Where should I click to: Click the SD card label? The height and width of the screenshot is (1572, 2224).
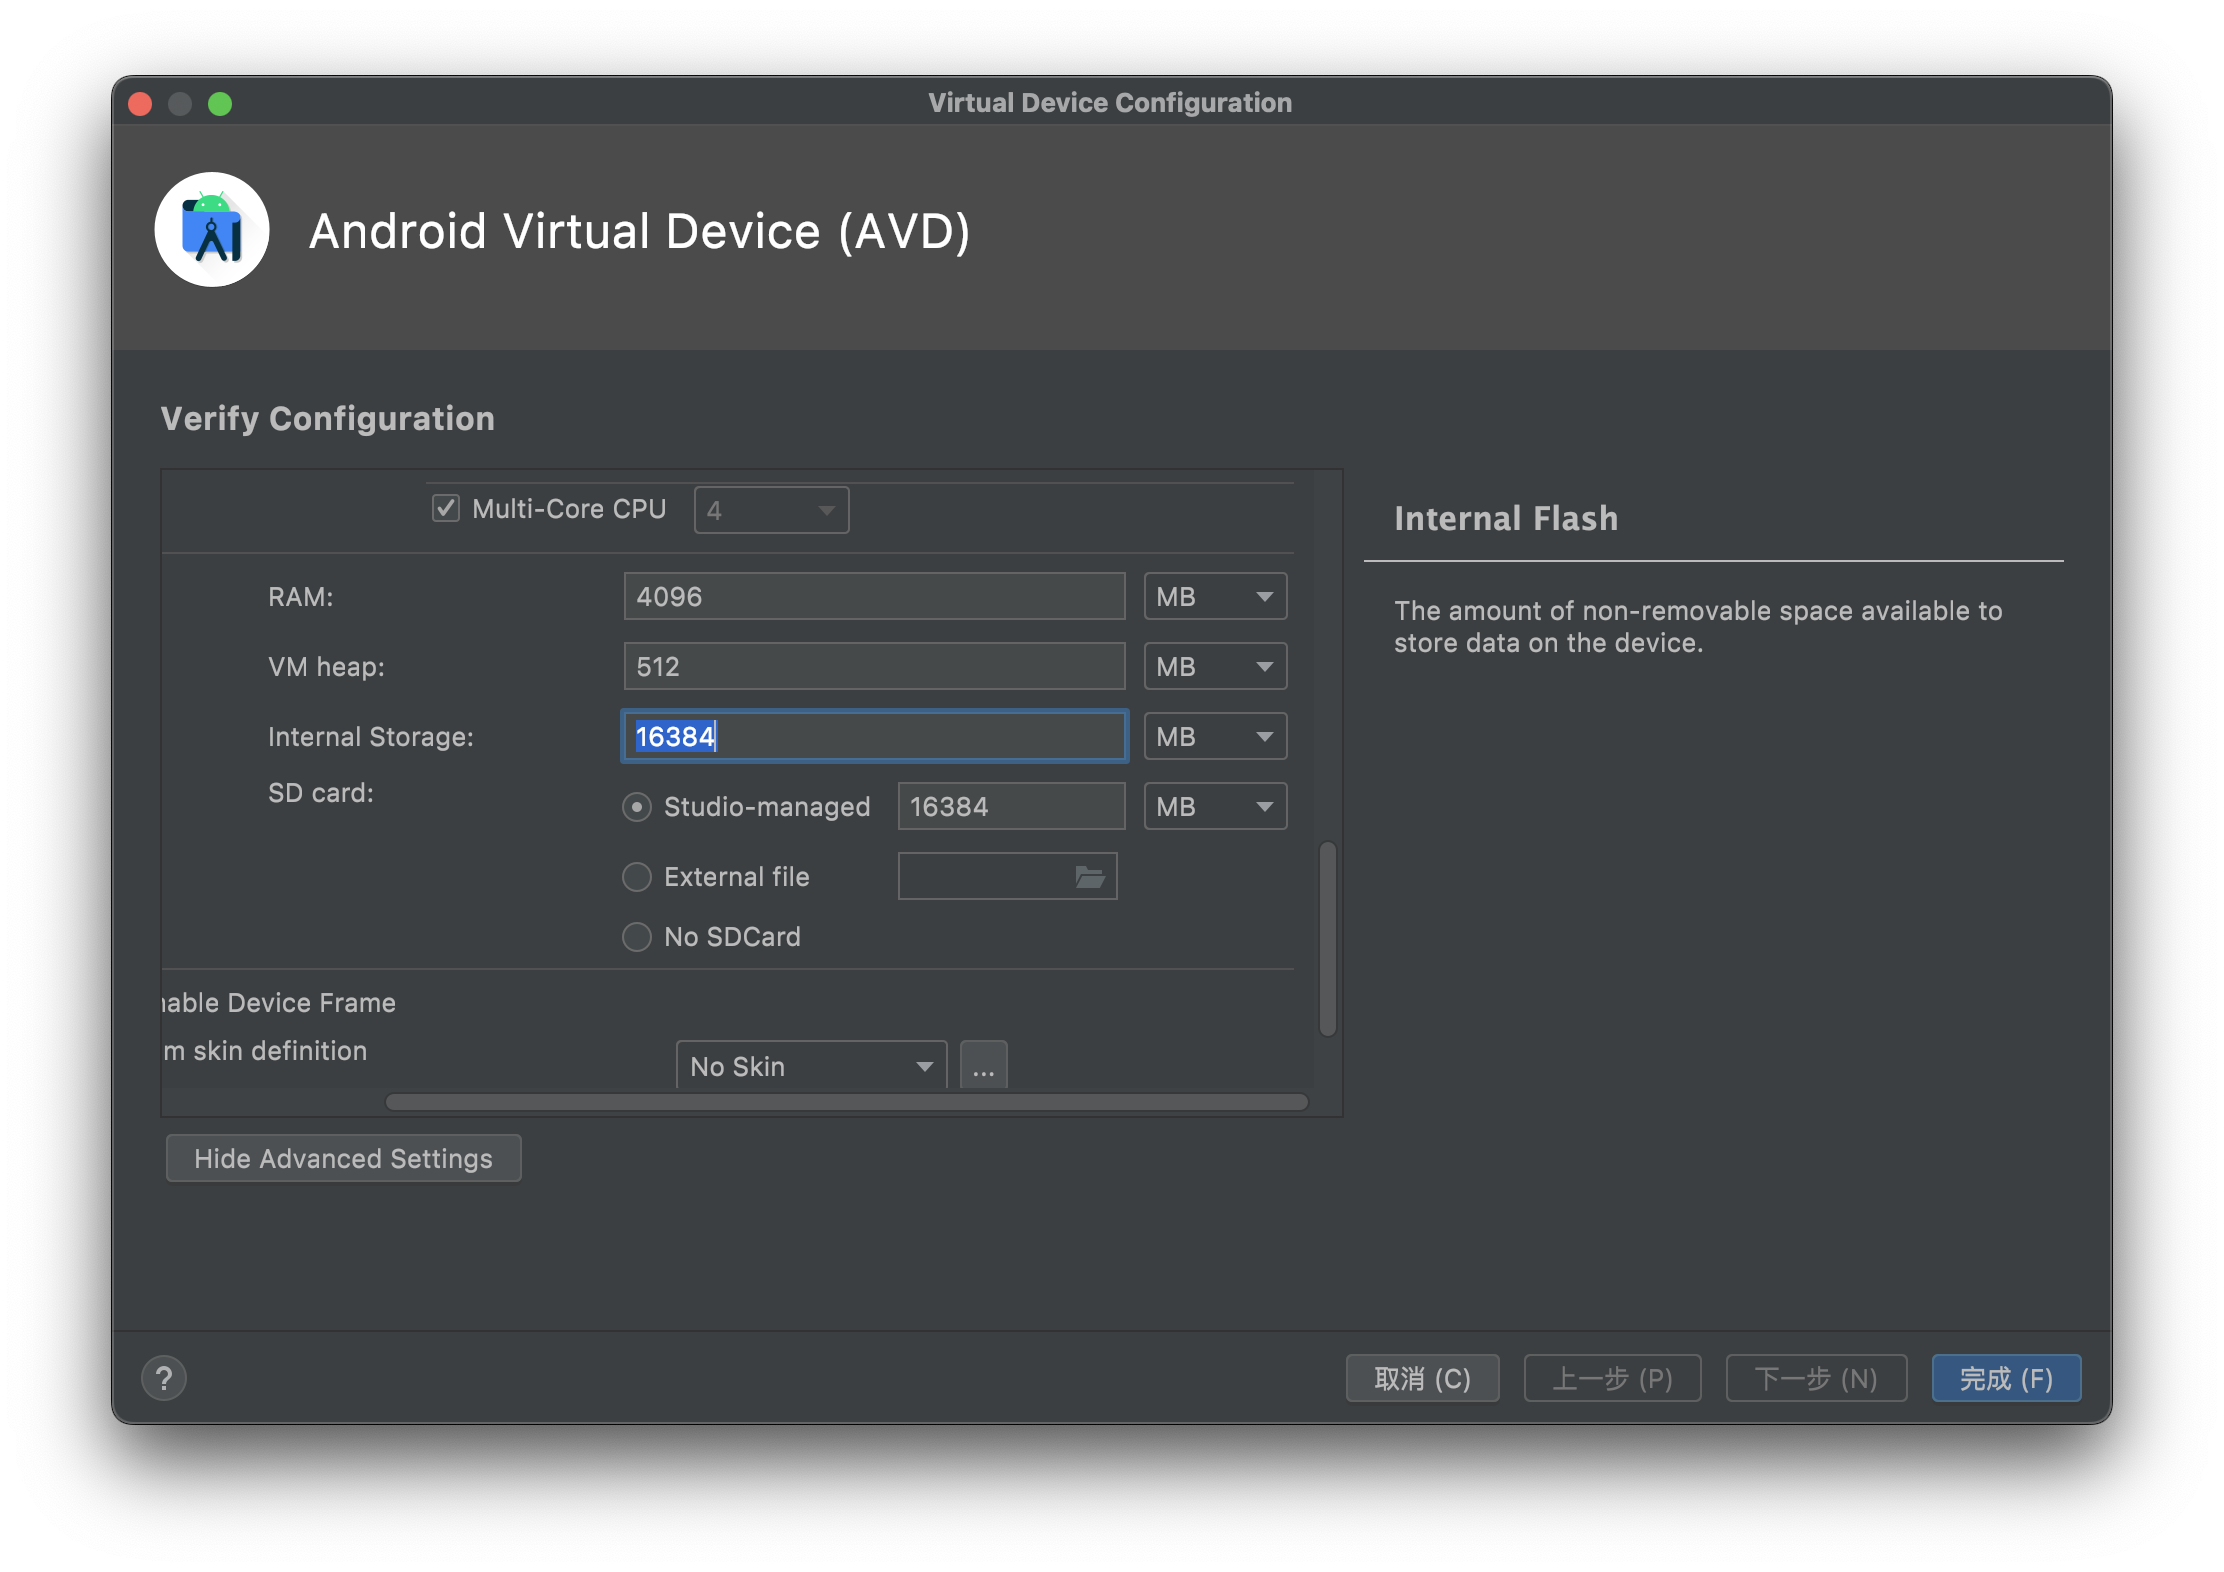[x=320, y=793]
